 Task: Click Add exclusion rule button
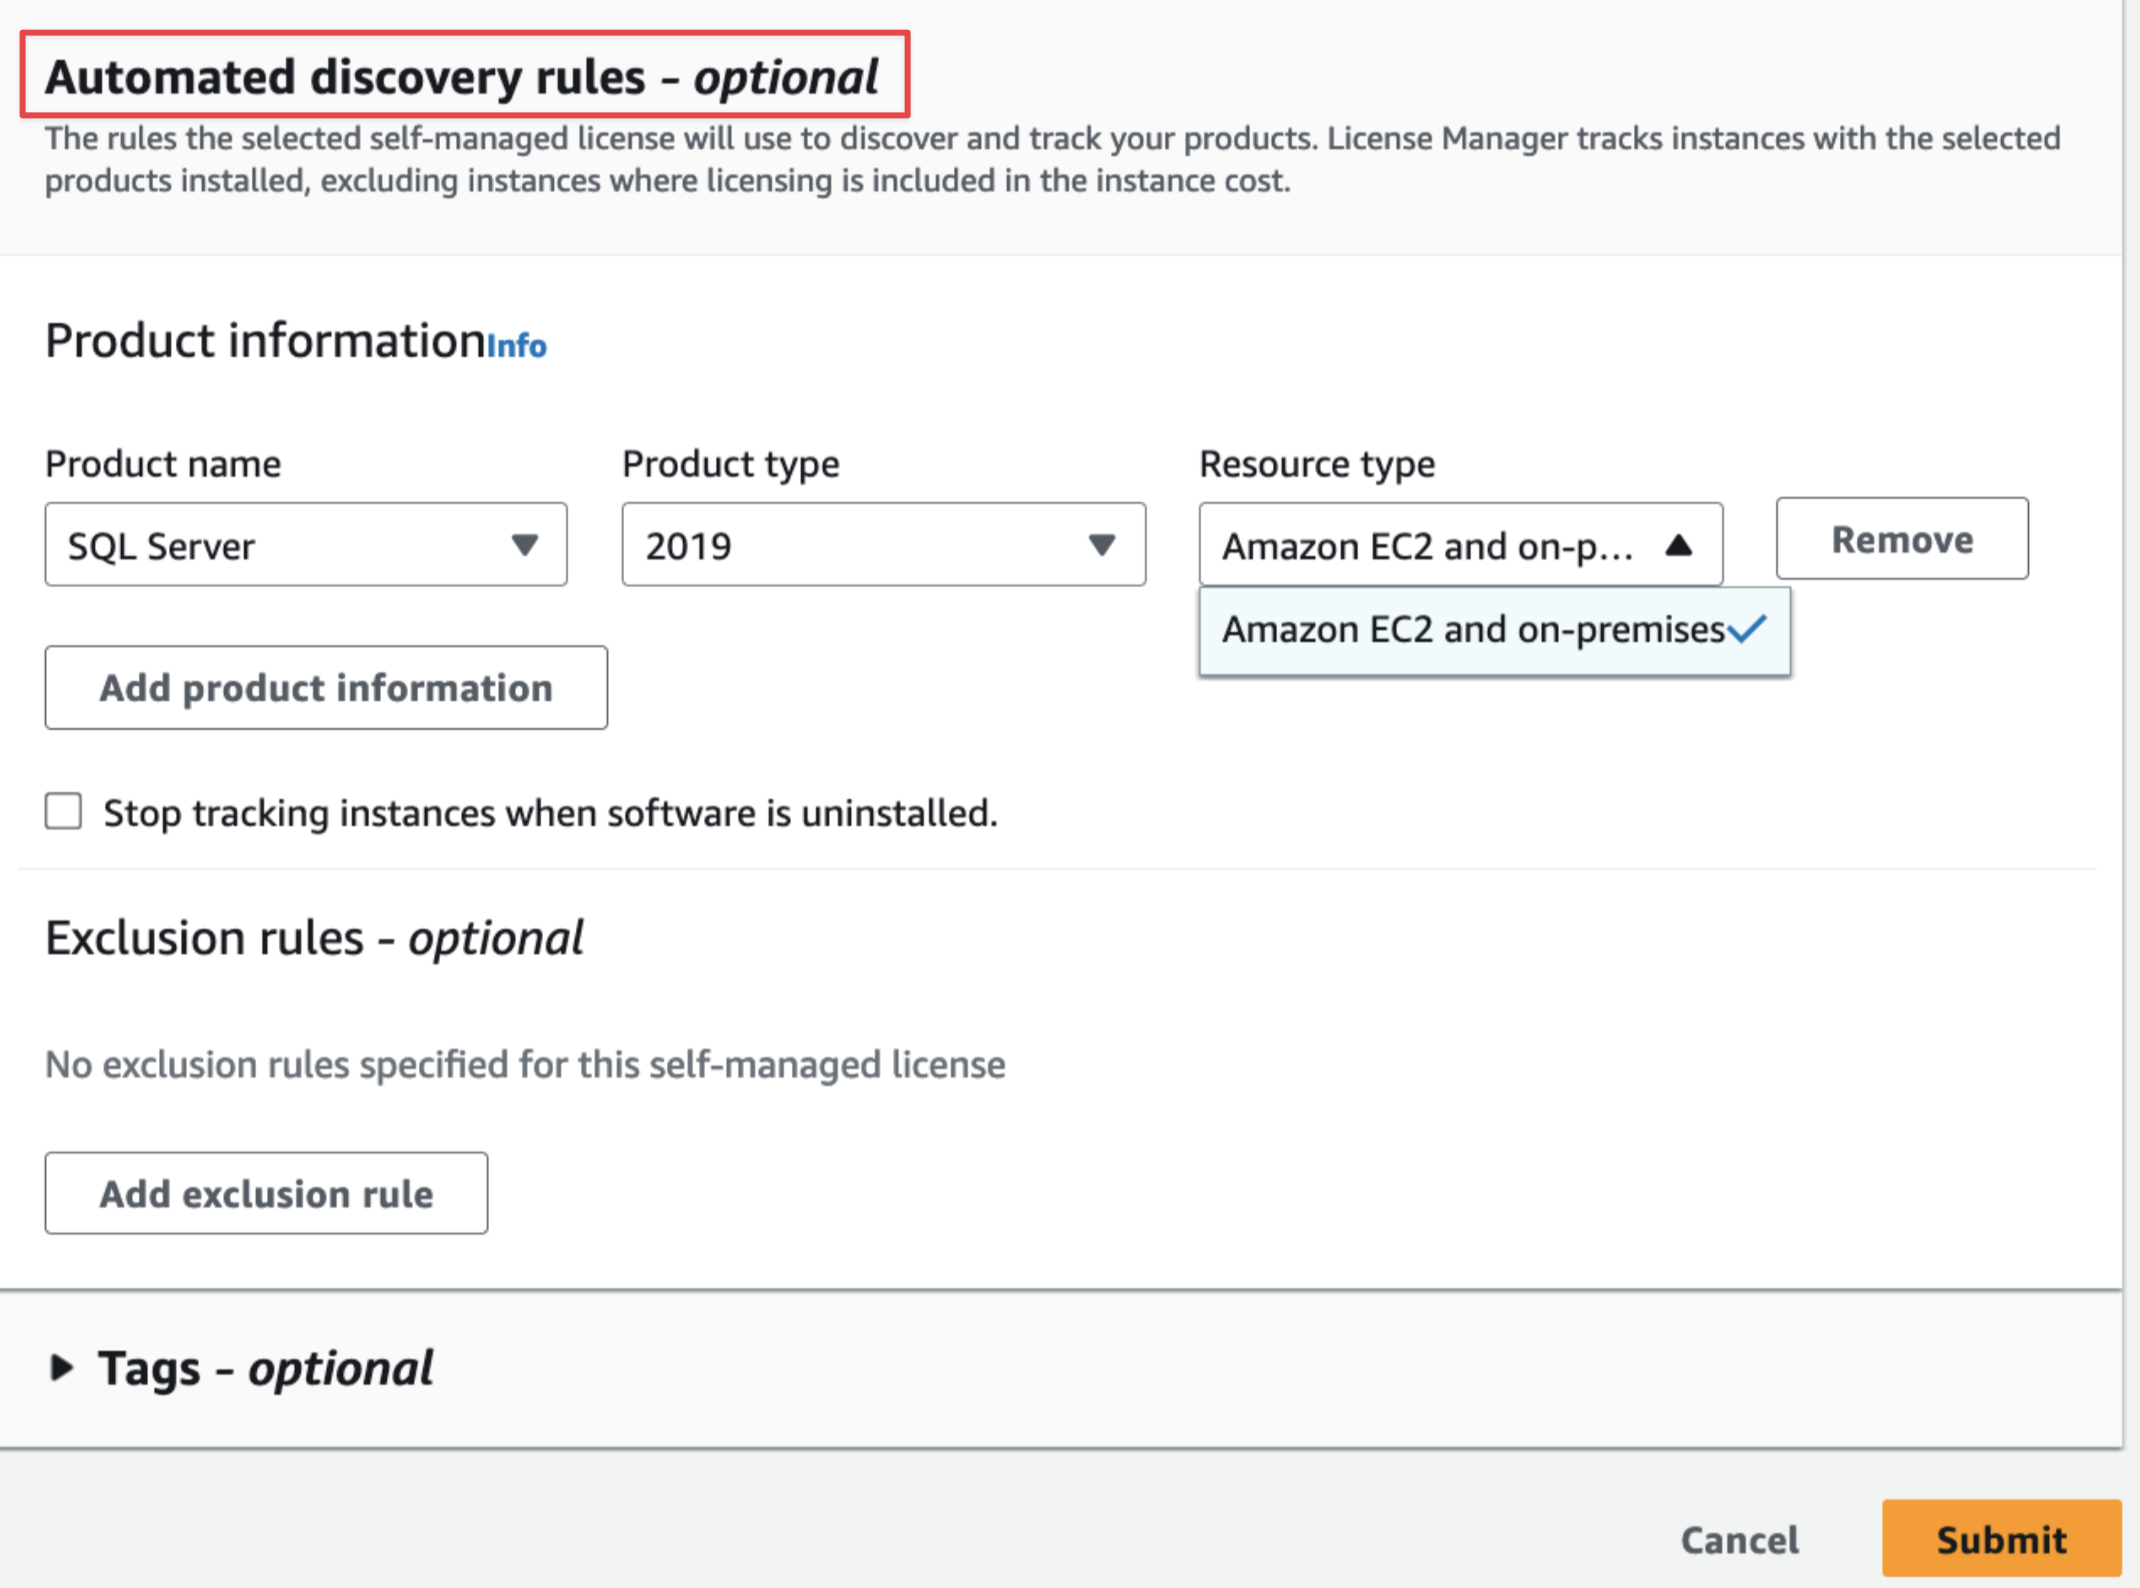pyautogui.click(x=266, y=1193)
